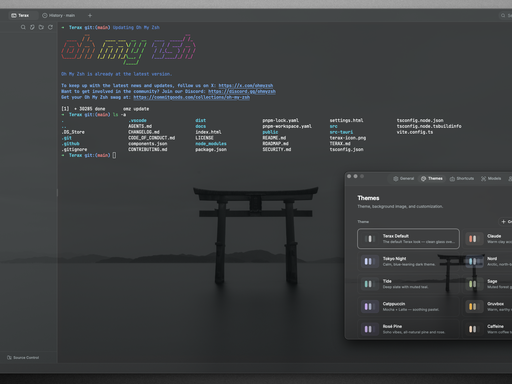This screenshot has height=384, width=512.
Task: Click the new file icon in the sidebar toolbar
Action: pyautogui.click(x=32, y=27)
